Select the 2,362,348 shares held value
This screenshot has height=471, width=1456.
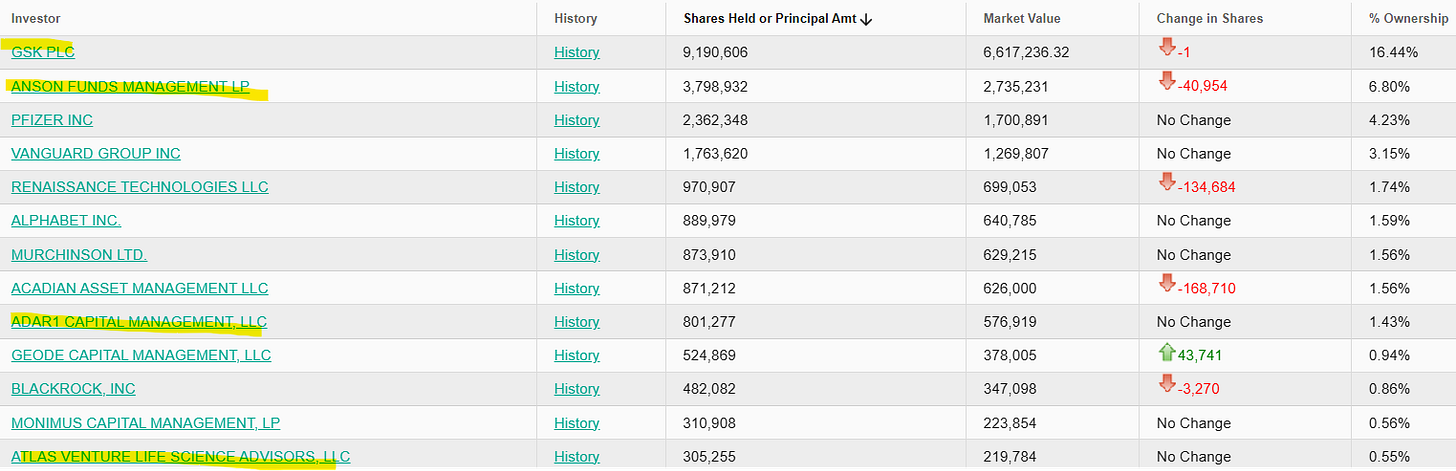715,120
